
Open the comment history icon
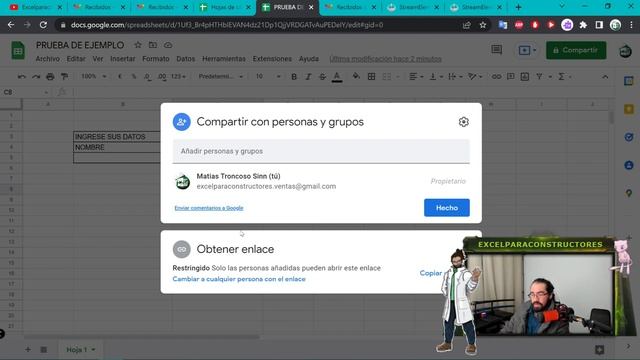point(496,50)
